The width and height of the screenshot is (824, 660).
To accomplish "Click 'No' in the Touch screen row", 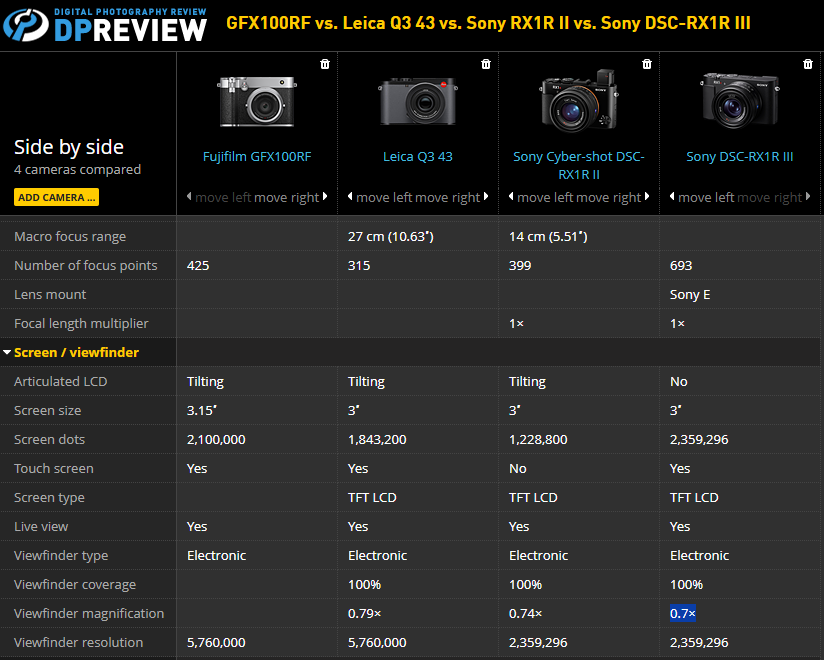I will [x=518, y=468].
